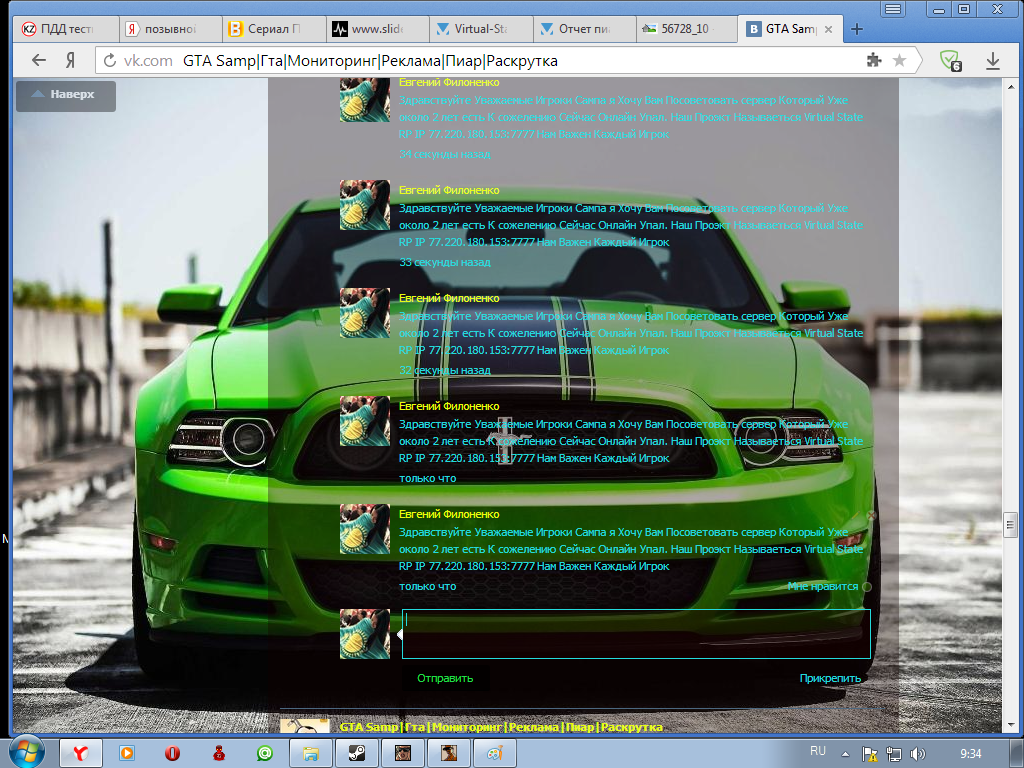Open Yandex home via the Я icon
The height and width of the screenshot is (768, 1024).
tap(70, 61)
